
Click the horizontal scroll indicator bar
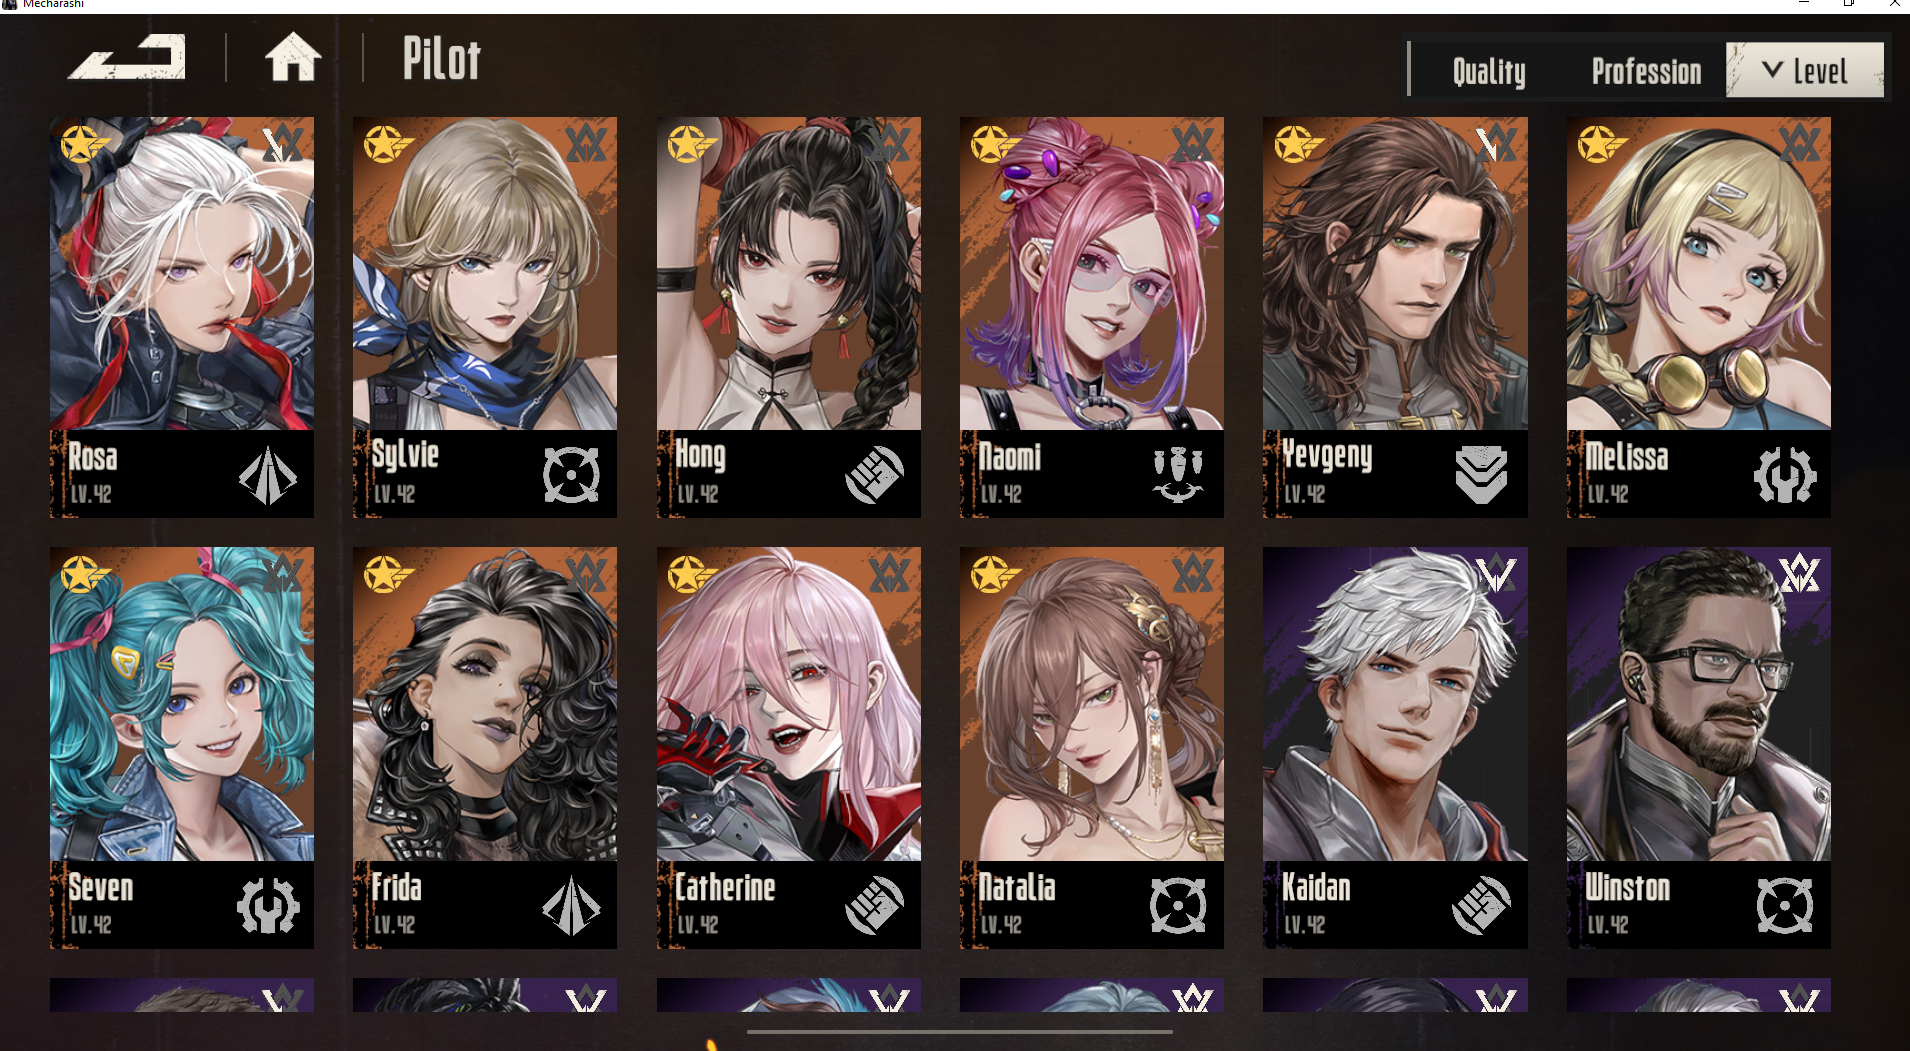pos(959,1031)
